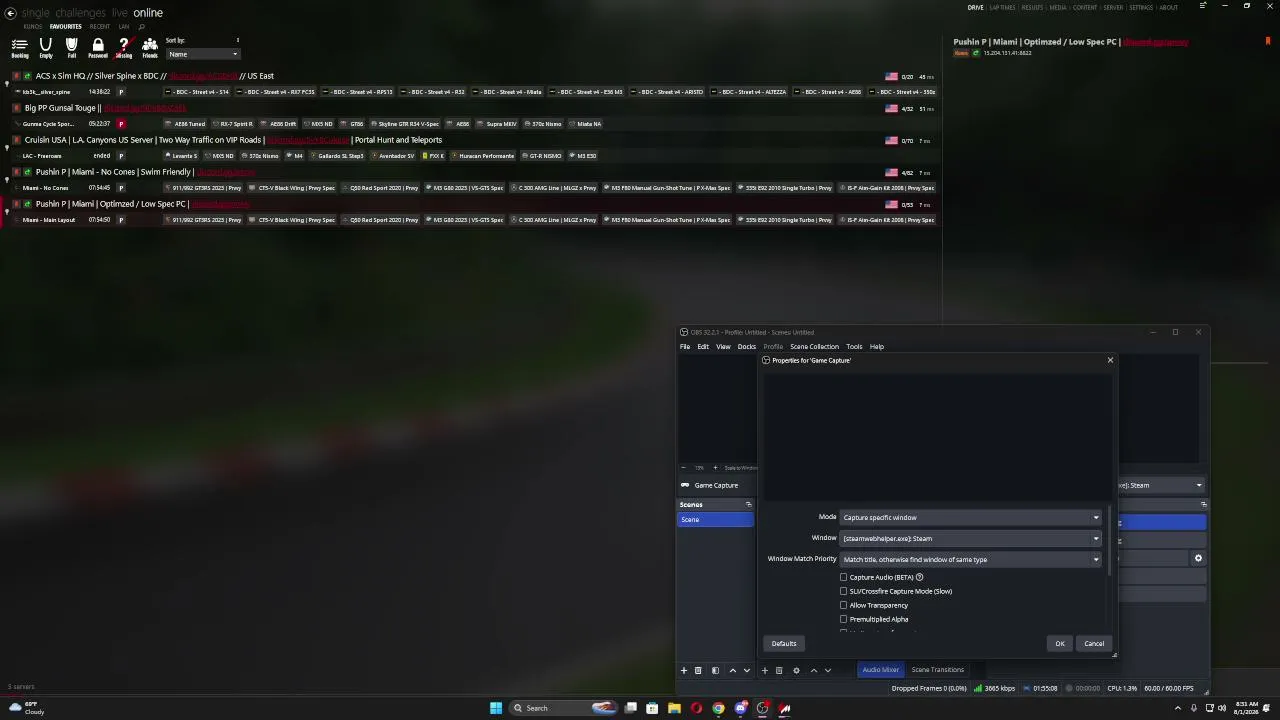Image resolution: width=1280 pixels, height=720 pixels.
Task: Switch to the RECENT server tab
Action: point(100,27)
